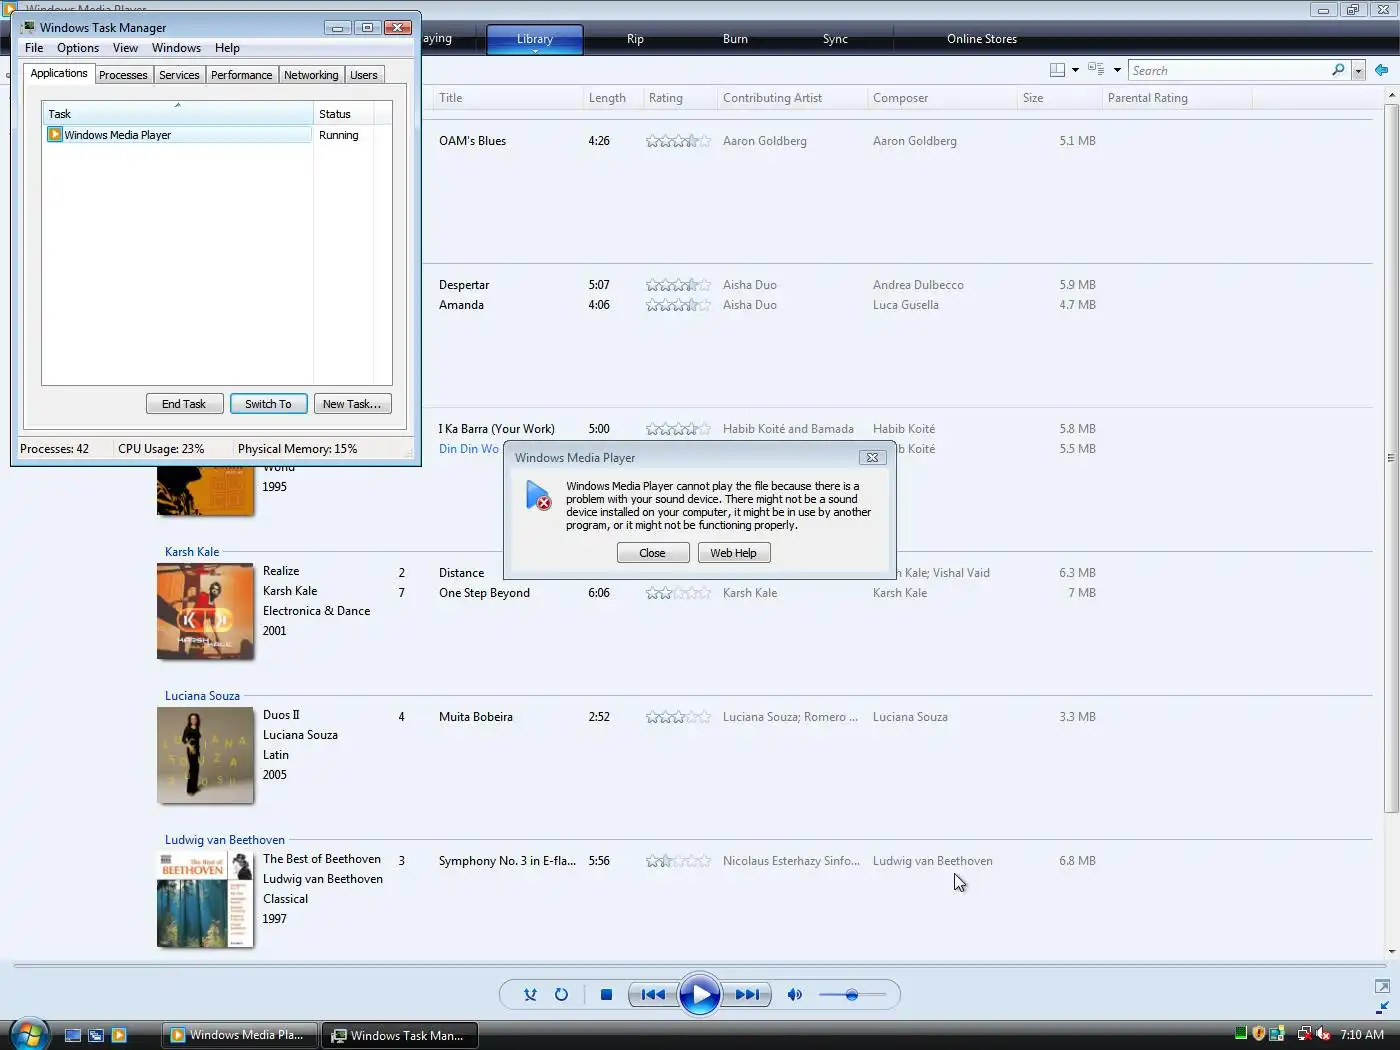
Task: Click Switch To in Task Manager
Action: (x=268, y=404)
